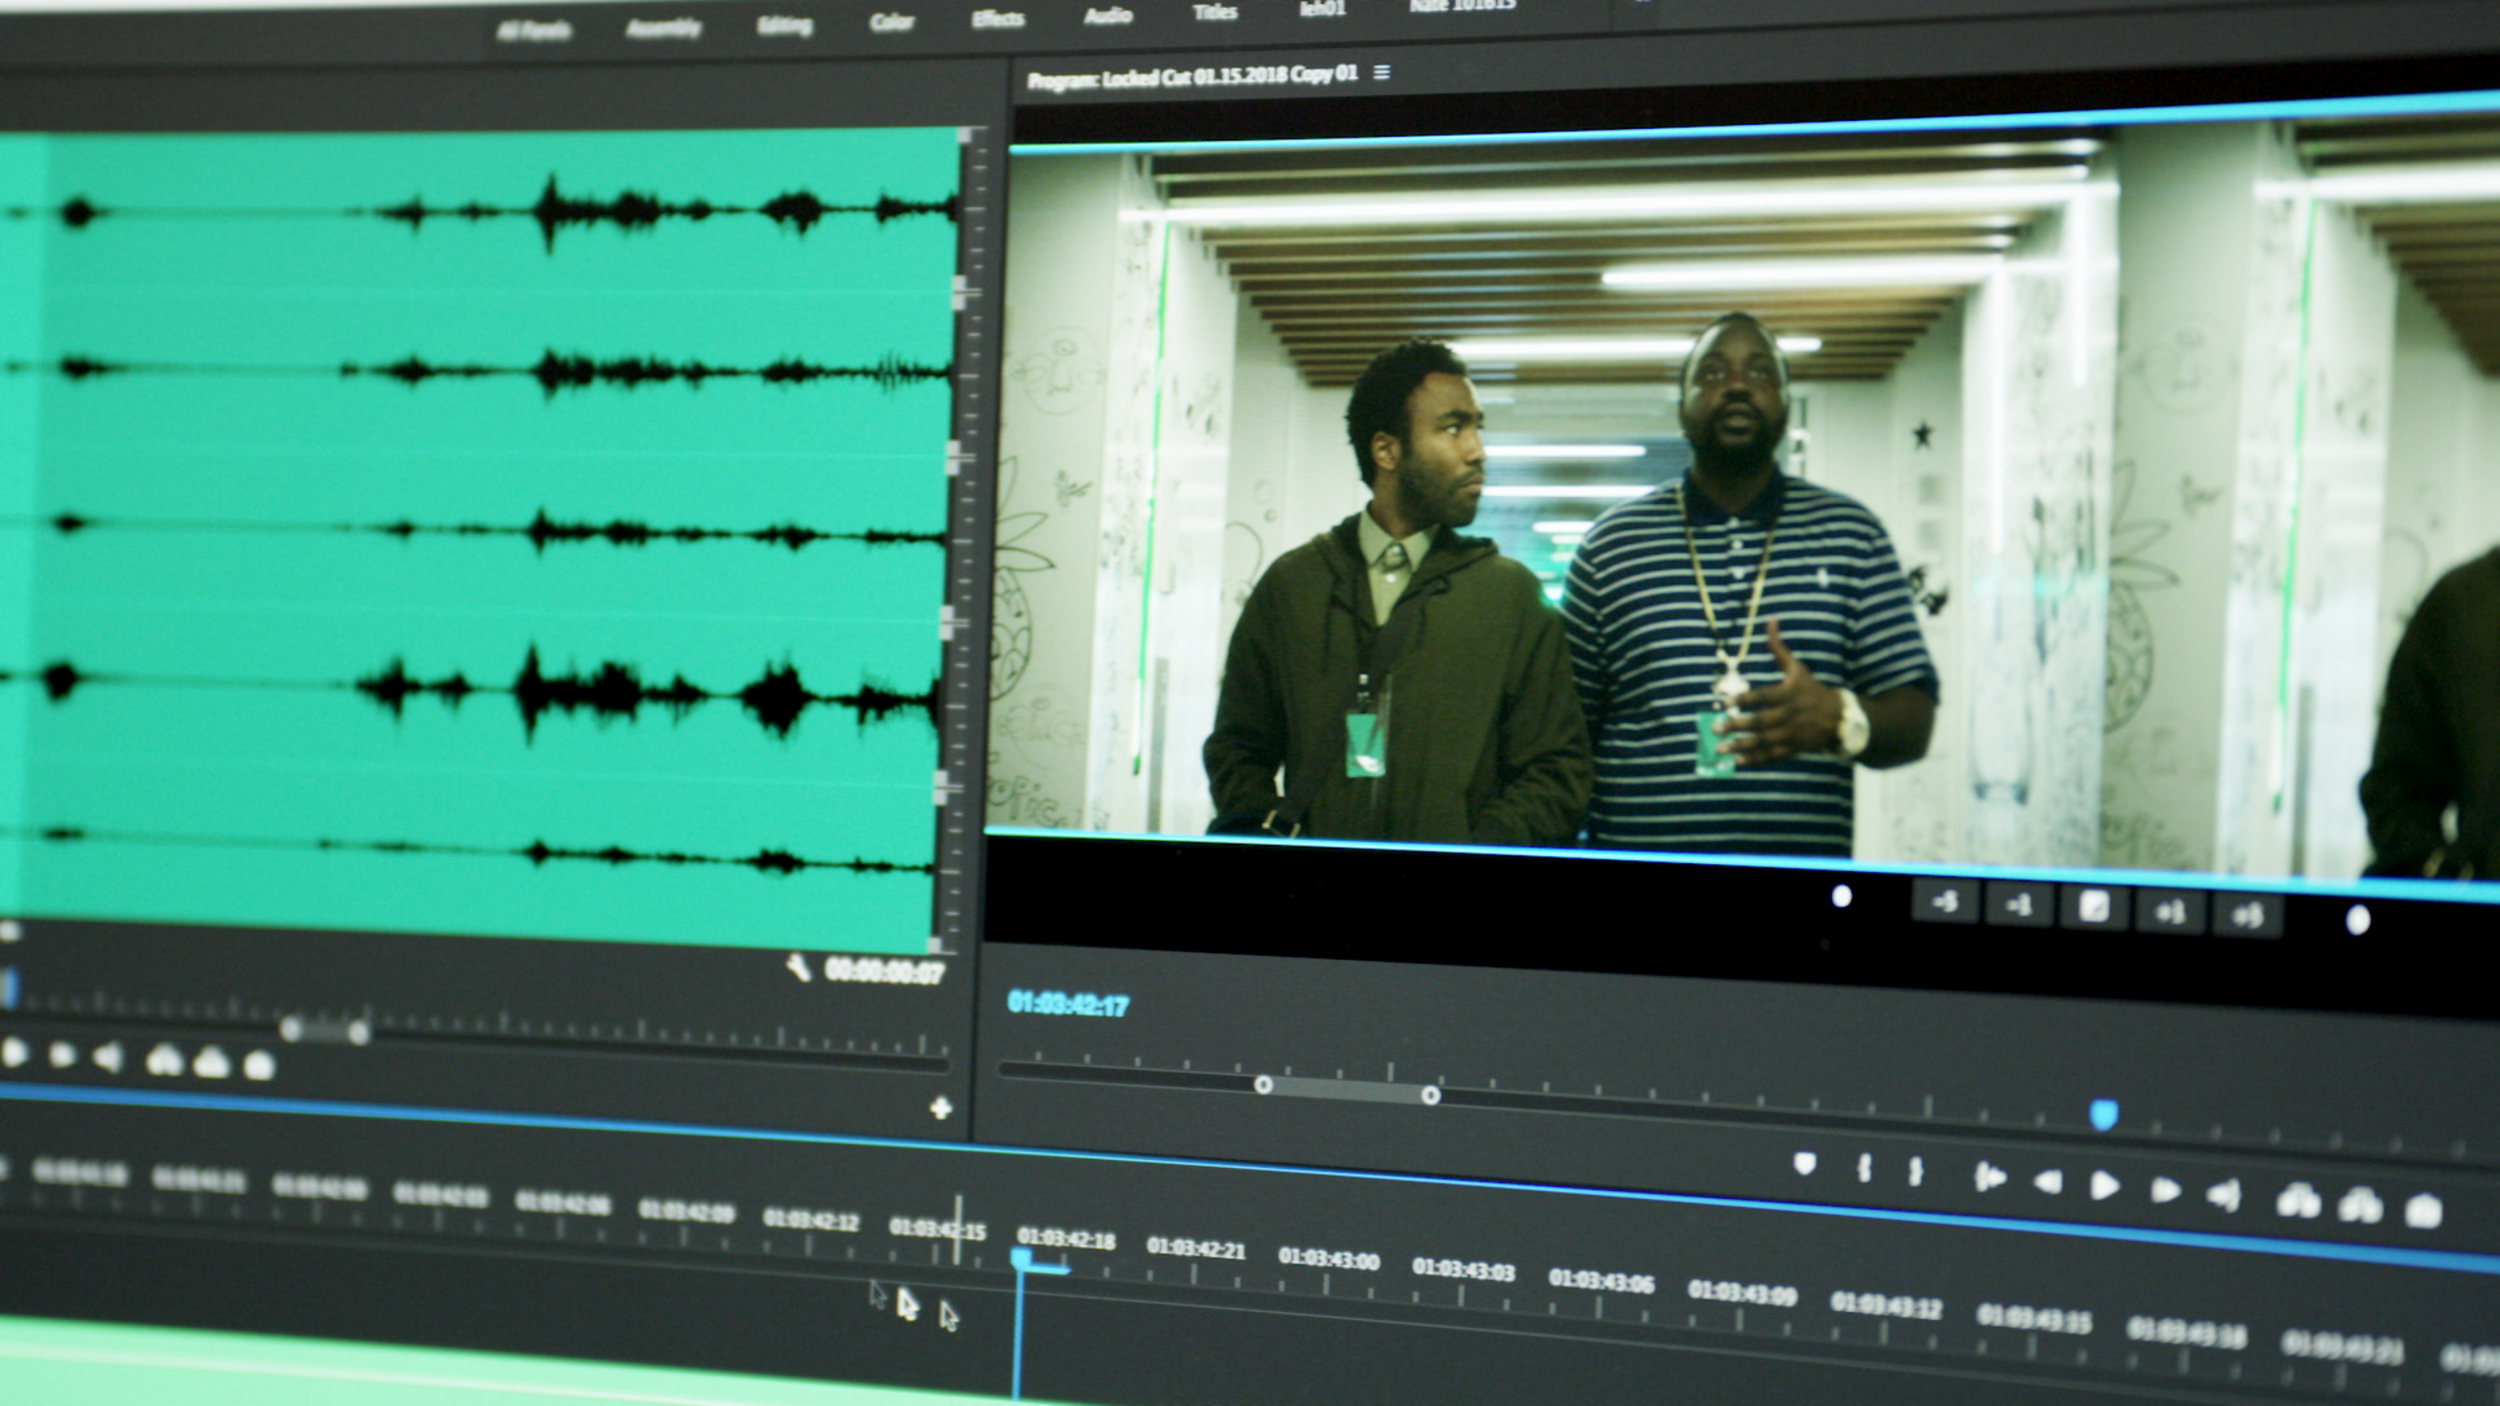Click left handle of Source zoom bar
Image resolution: width=2500 pixels, height=1406 pixels.
(x=291, y=1028)
